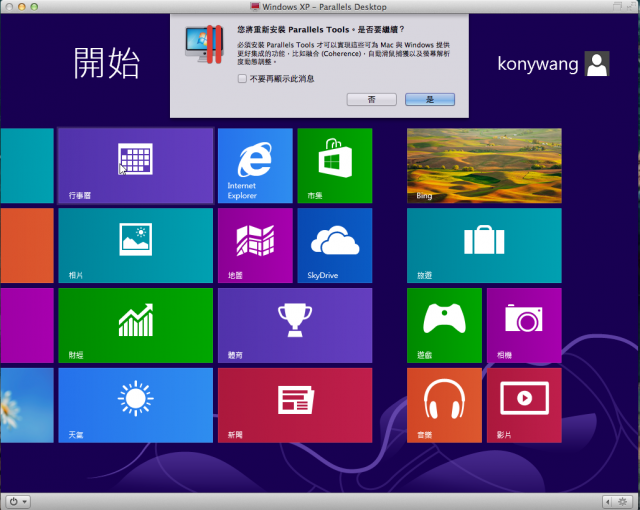Open the Store tile (市集)
The image size is (640, 510).
pos(335,166)
